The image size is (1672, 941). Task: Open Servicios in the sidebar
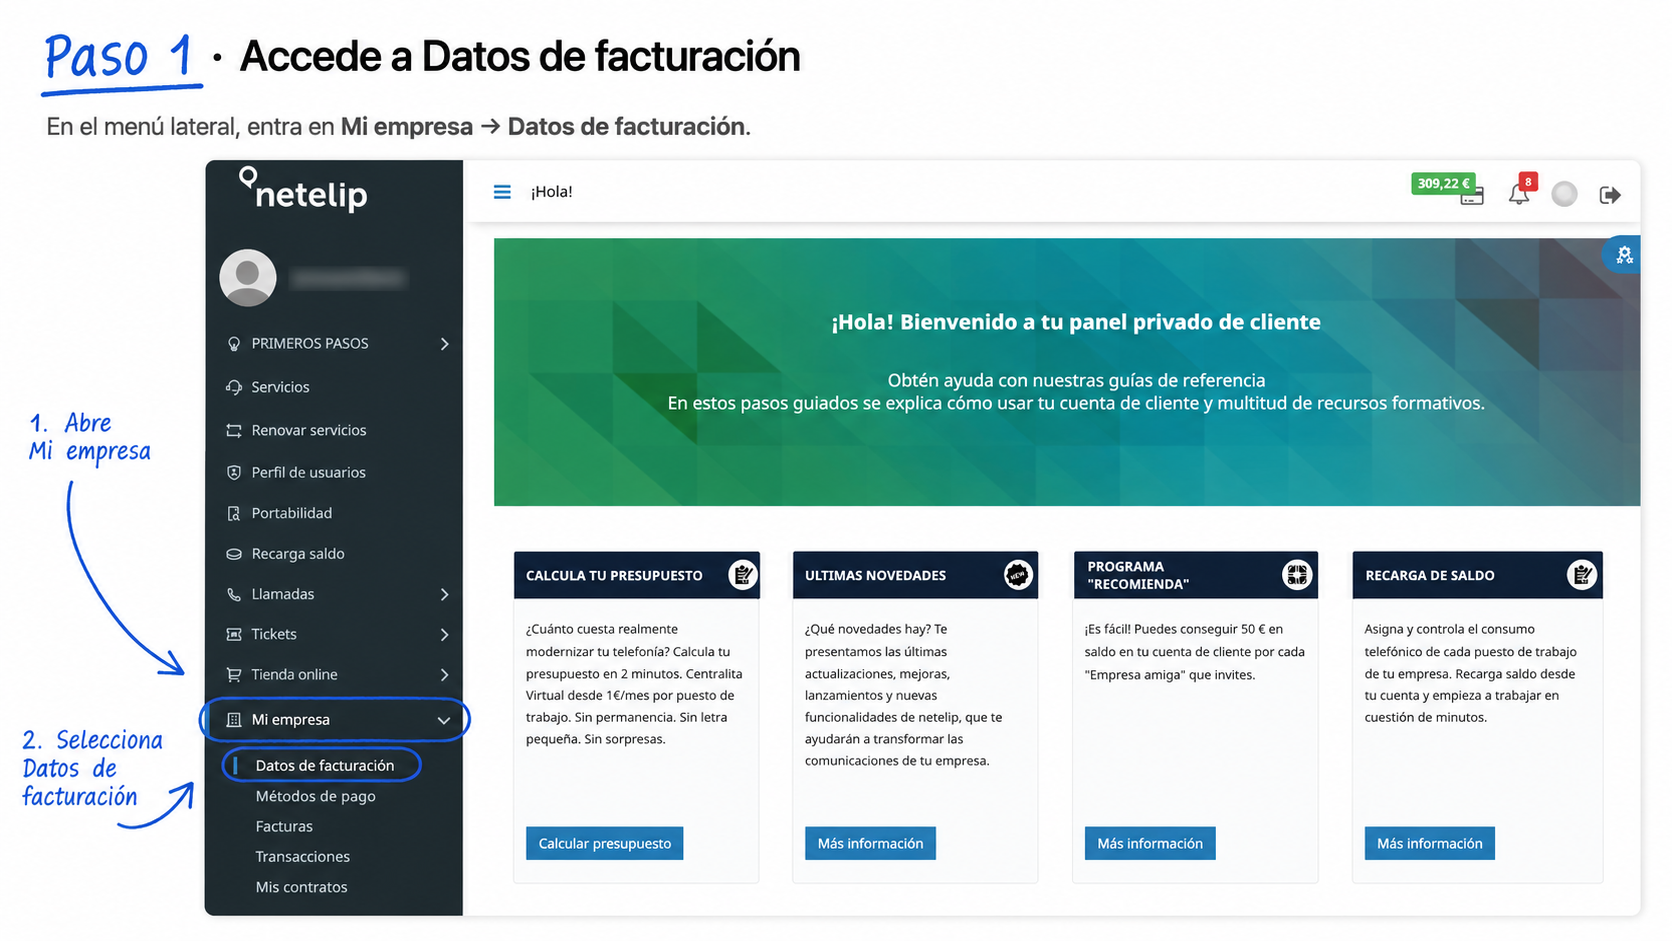(x=280, y=387)
